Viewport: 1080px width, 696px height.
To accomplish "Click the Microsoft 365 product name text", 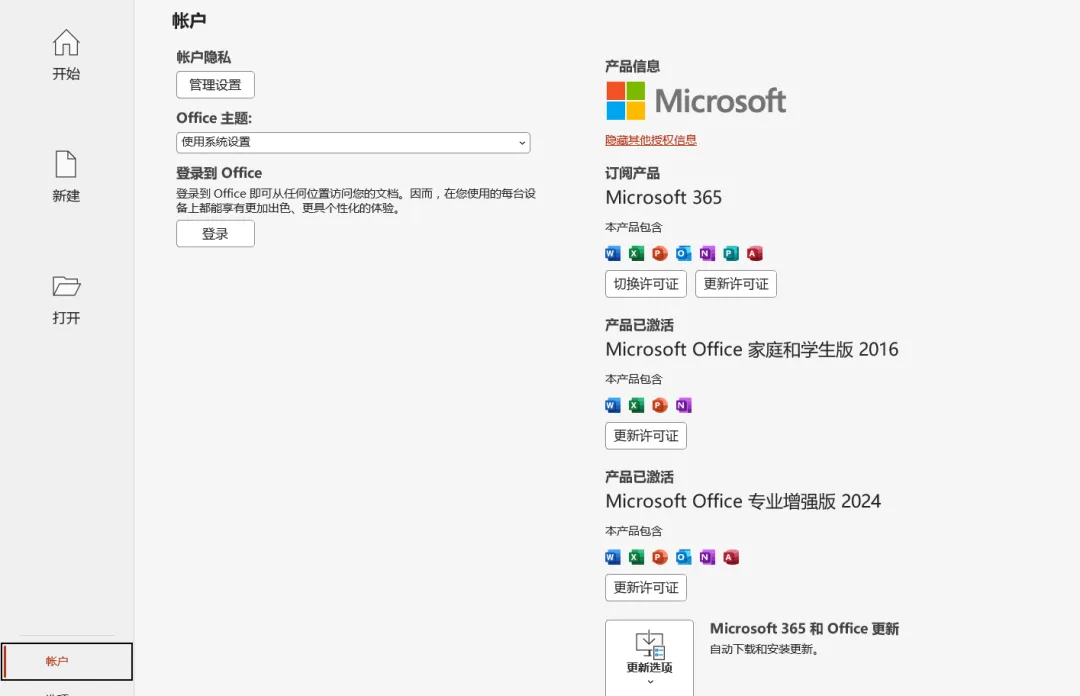I will [x=663, y=198].
